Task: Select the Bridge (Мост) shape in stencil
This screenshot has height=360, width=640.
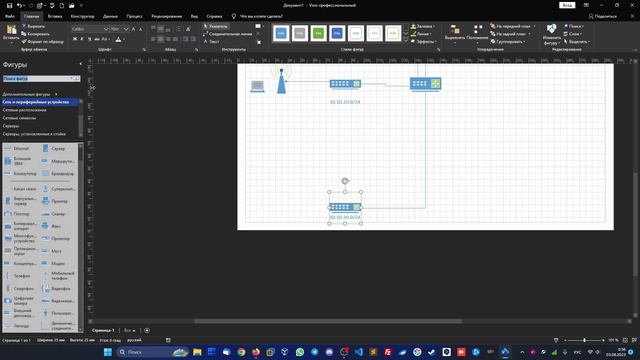Action: [x=51, y=251]
